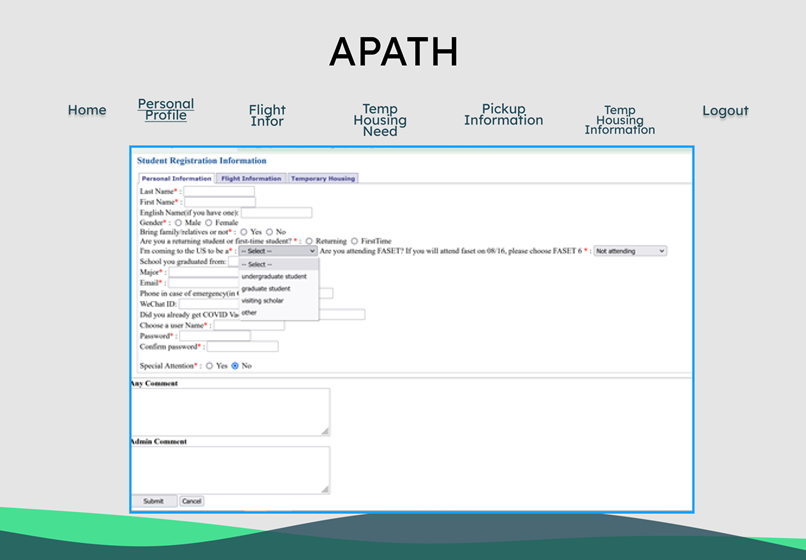Switch to the Personal Information tab
This screenshot has width=806, height=560.
(x=176, y=178)
